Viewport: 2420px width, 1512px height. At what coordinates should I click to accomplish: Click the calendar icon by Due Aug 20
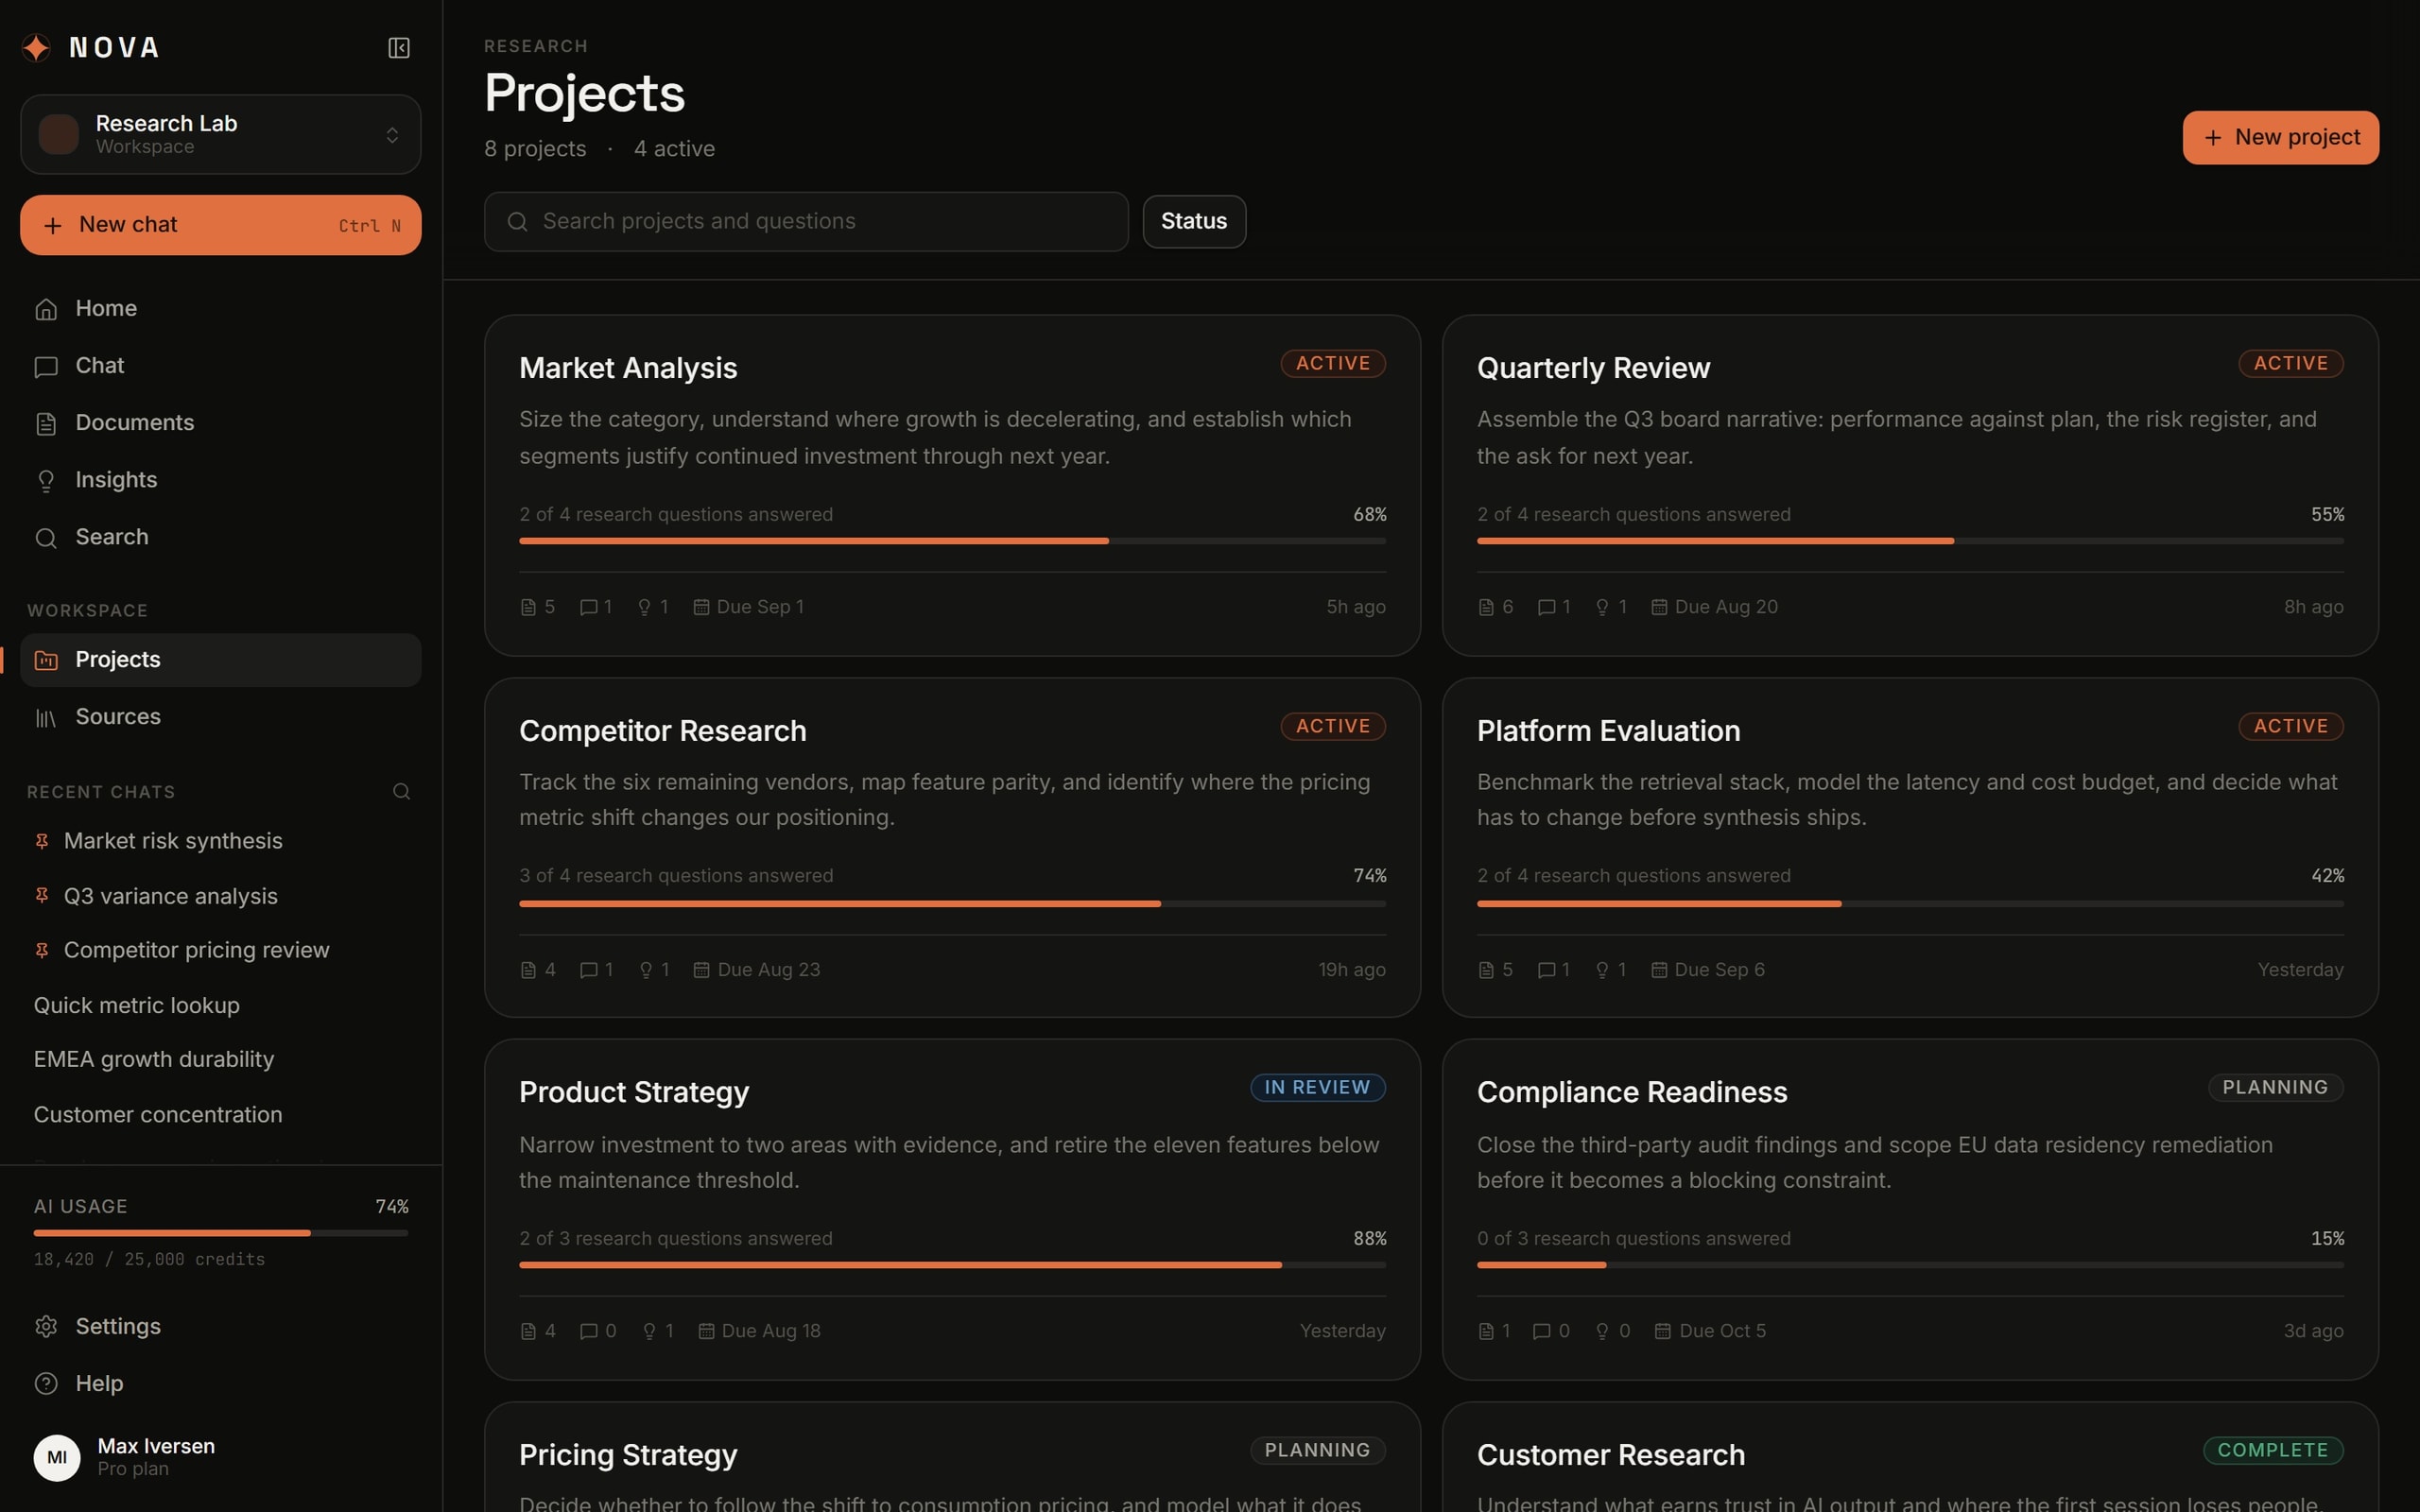point(1659,607)
